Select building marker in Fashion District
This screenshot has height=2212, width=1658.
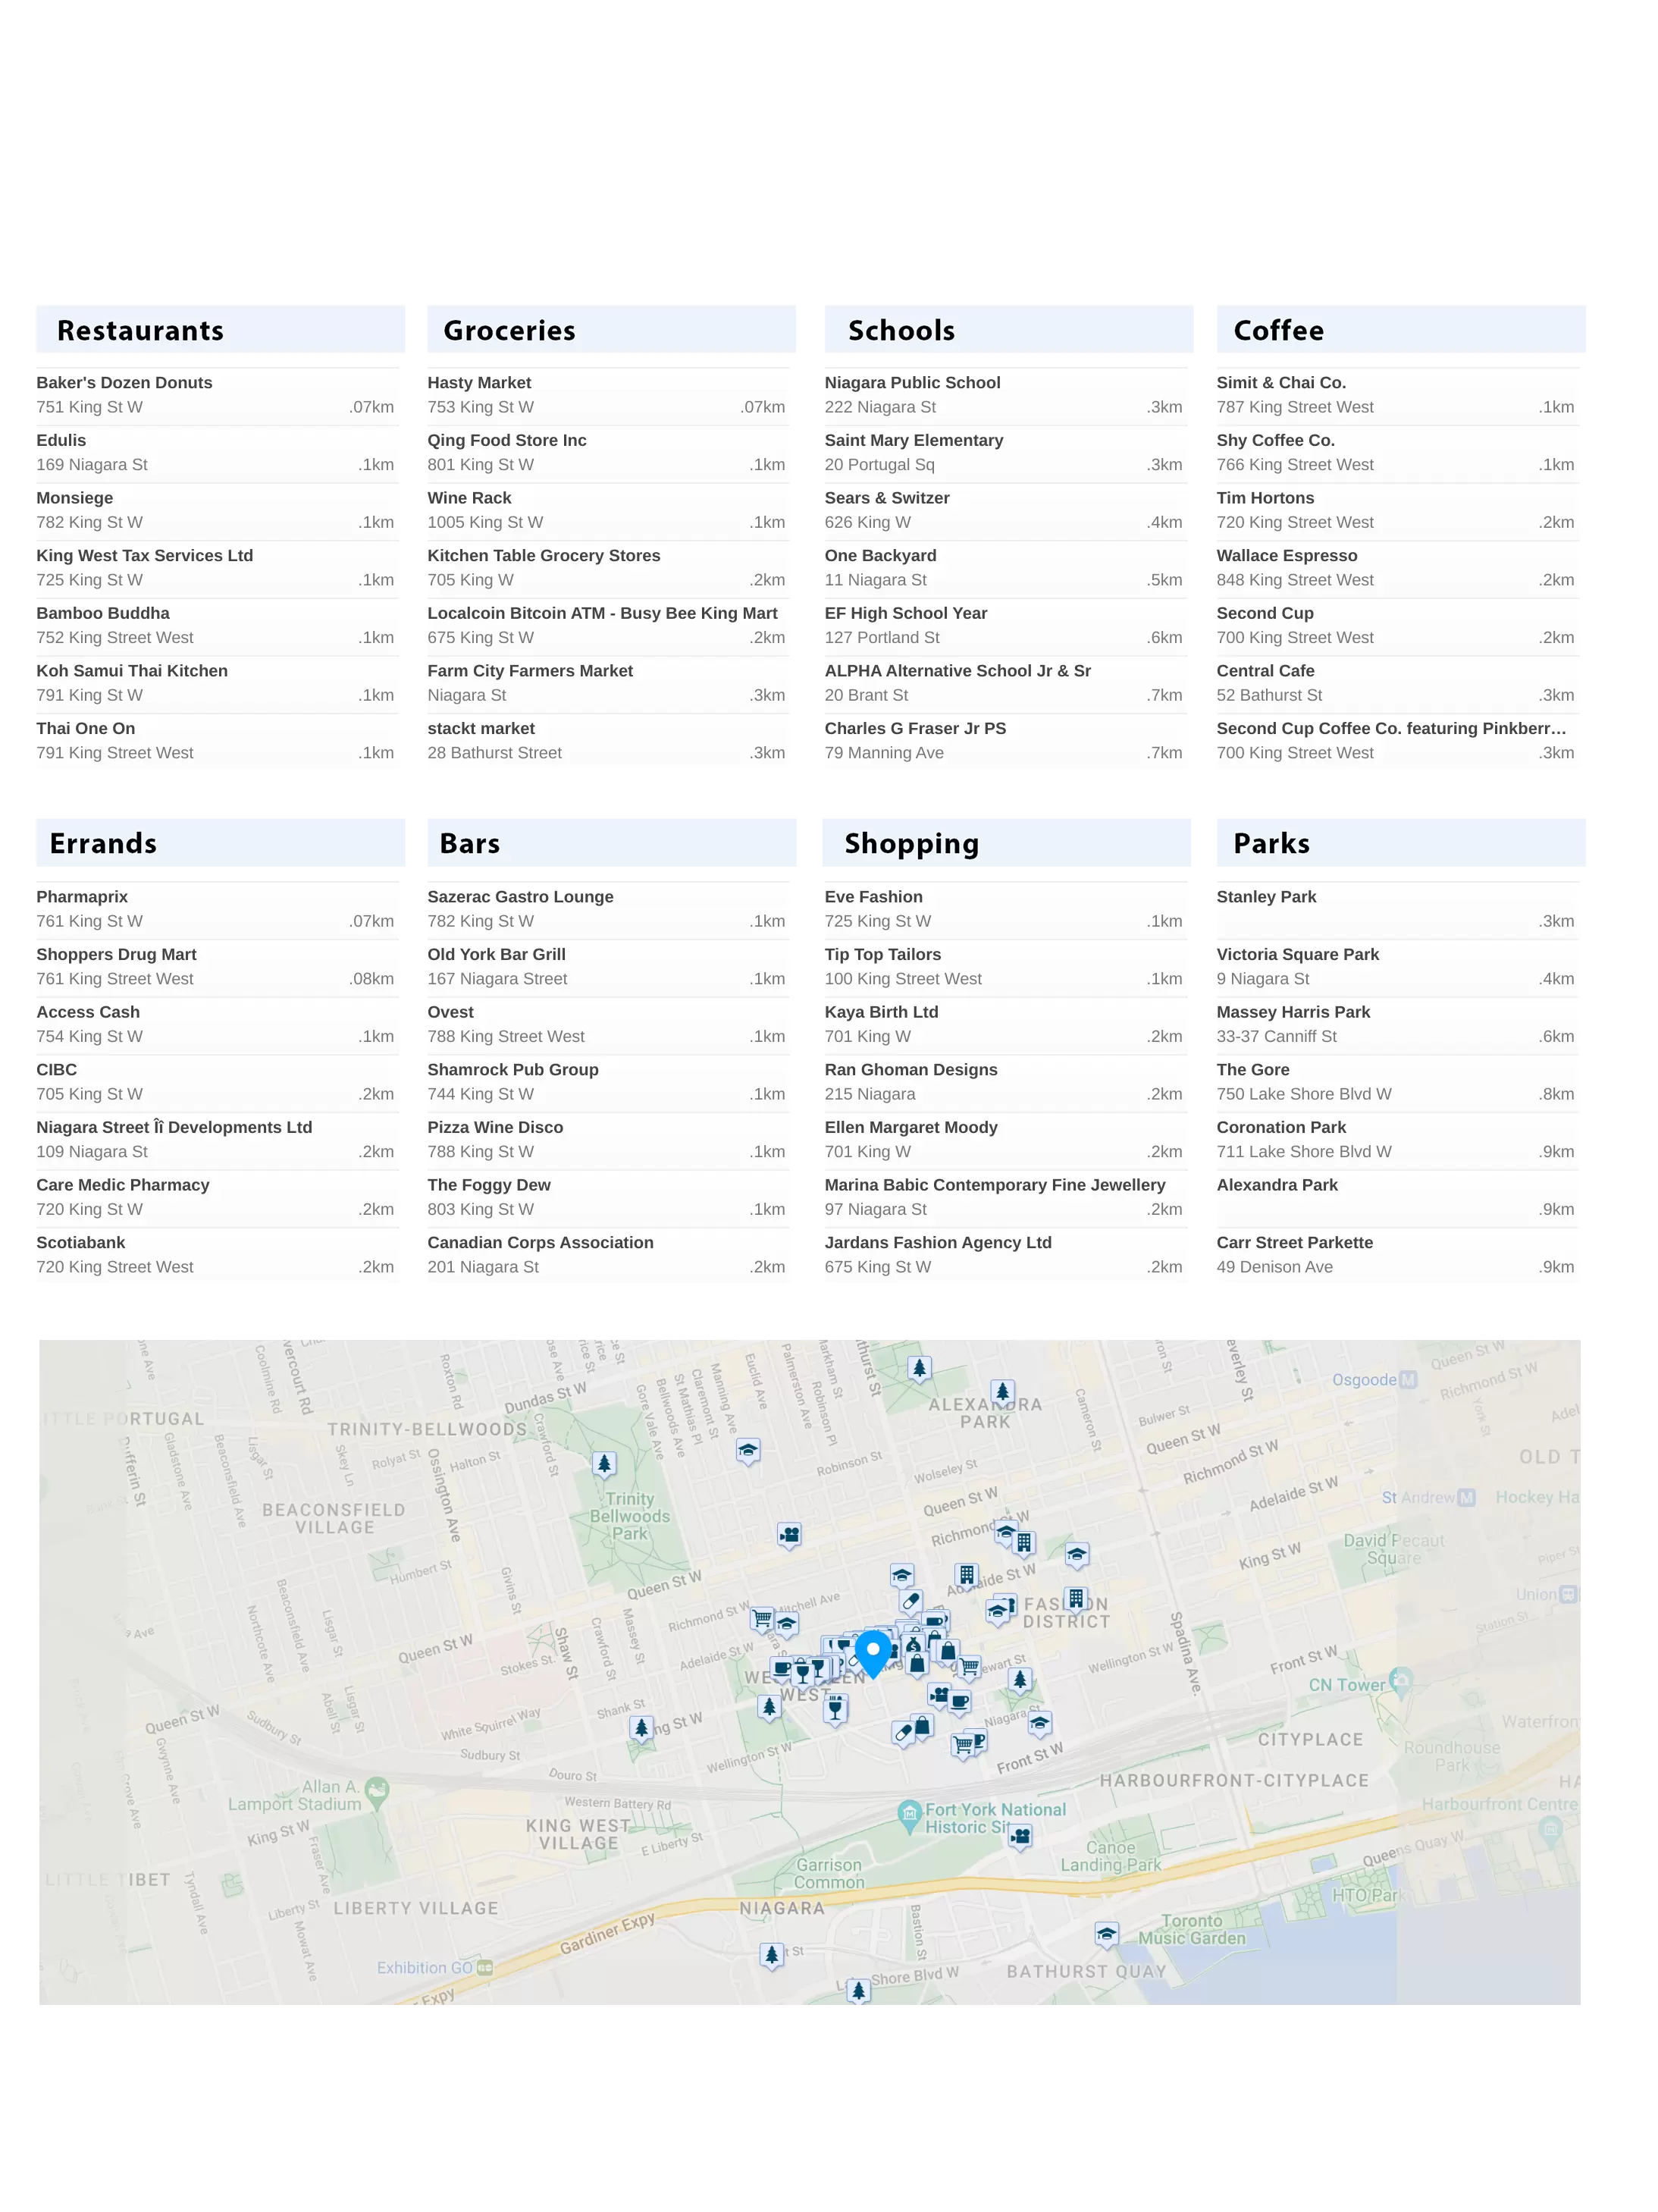[x=1075, y=1598]
